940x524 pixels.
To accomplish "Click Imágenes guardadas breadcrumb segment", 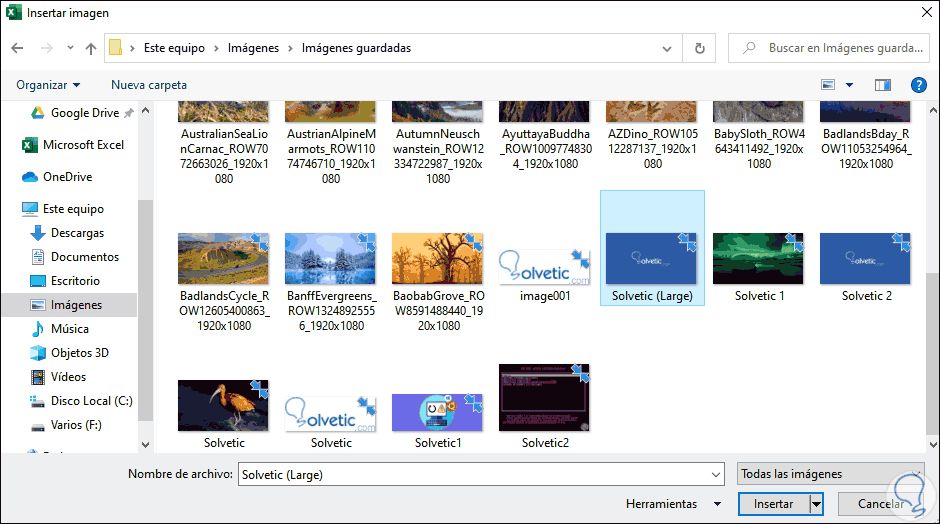I will [356, 48].
